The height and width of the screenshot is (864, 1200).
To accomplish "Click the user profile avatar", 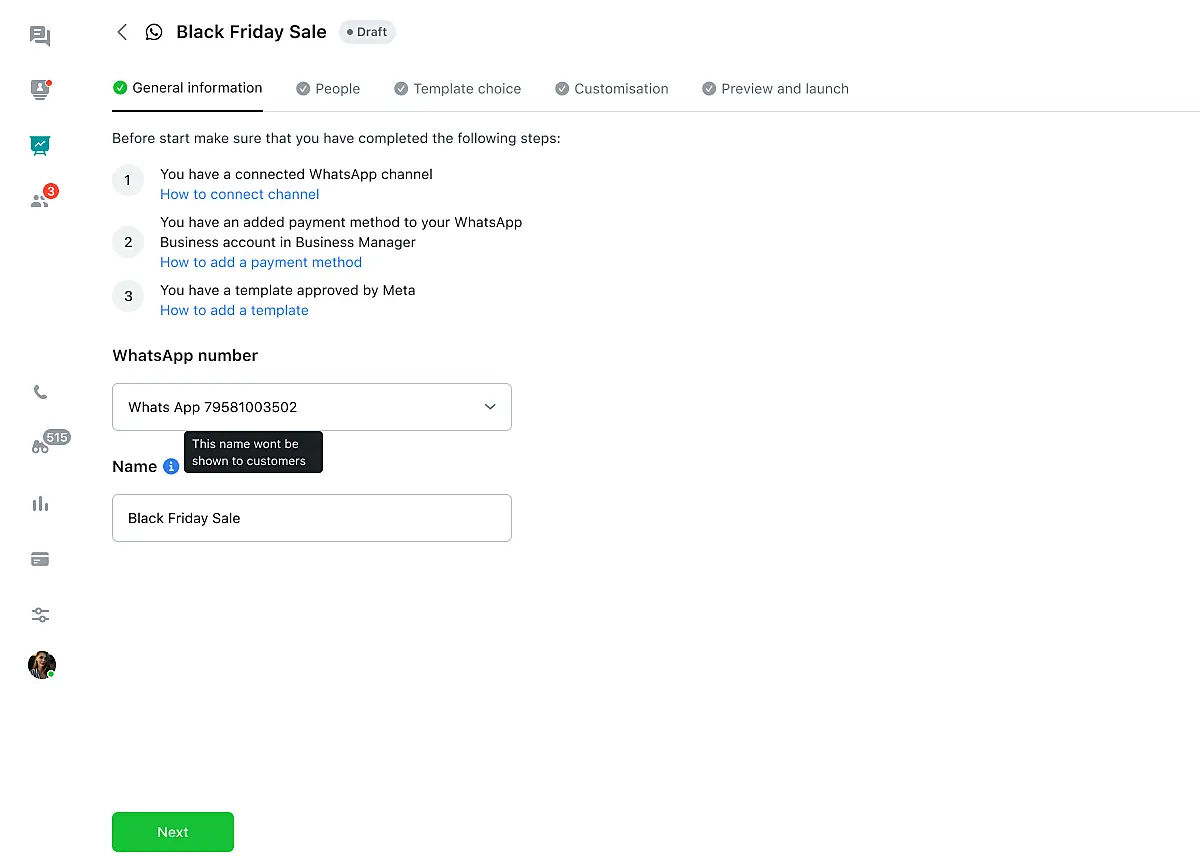I will tap(41, 665).
